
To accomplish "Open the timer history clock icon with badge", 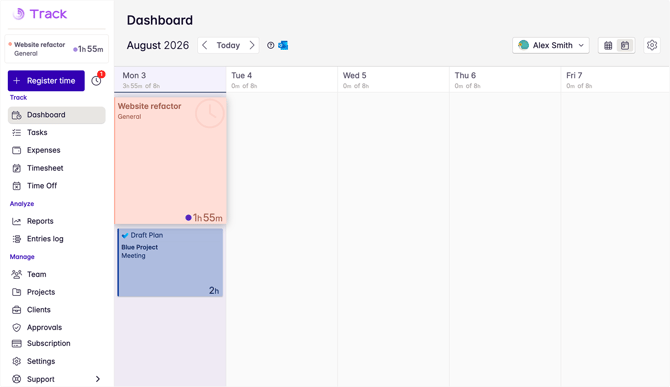I will [x=97, y=81].
